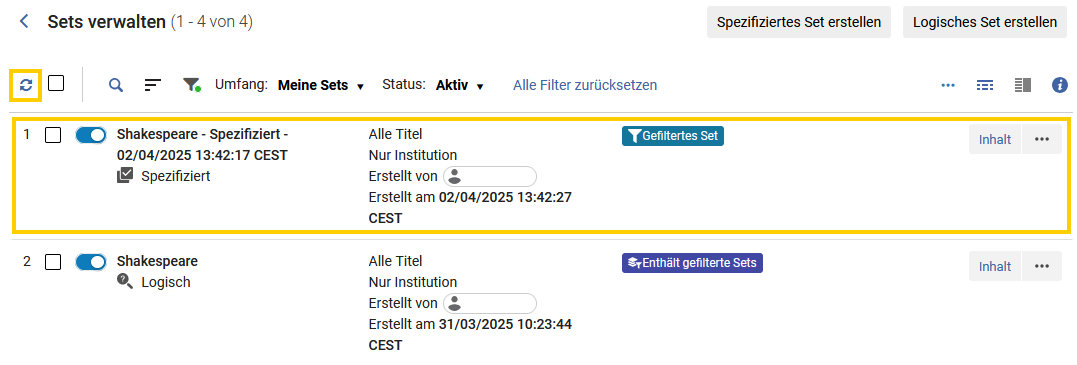Toggle the active switch for row 2
Screen dimensions: 1077x365
pyautogui.click(x=91, y=262)
